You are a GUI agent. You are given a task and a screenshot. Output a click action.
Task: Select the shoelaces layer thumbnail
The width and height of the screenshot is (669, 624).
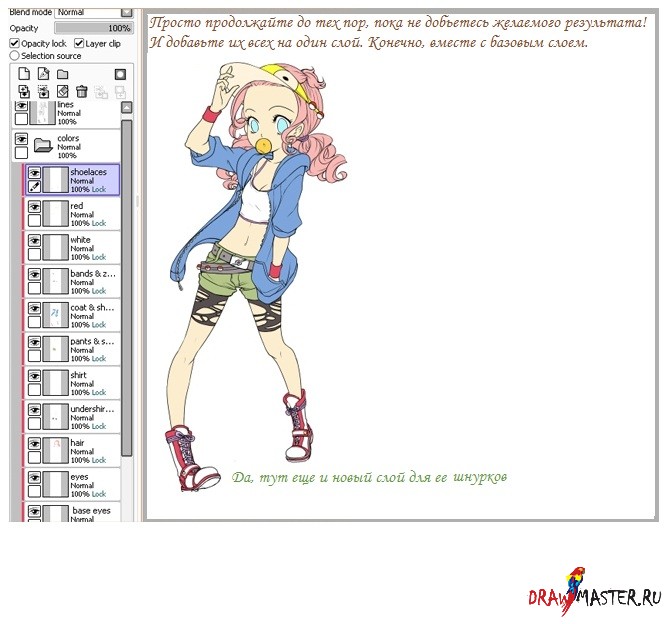[x=56, y=179]
